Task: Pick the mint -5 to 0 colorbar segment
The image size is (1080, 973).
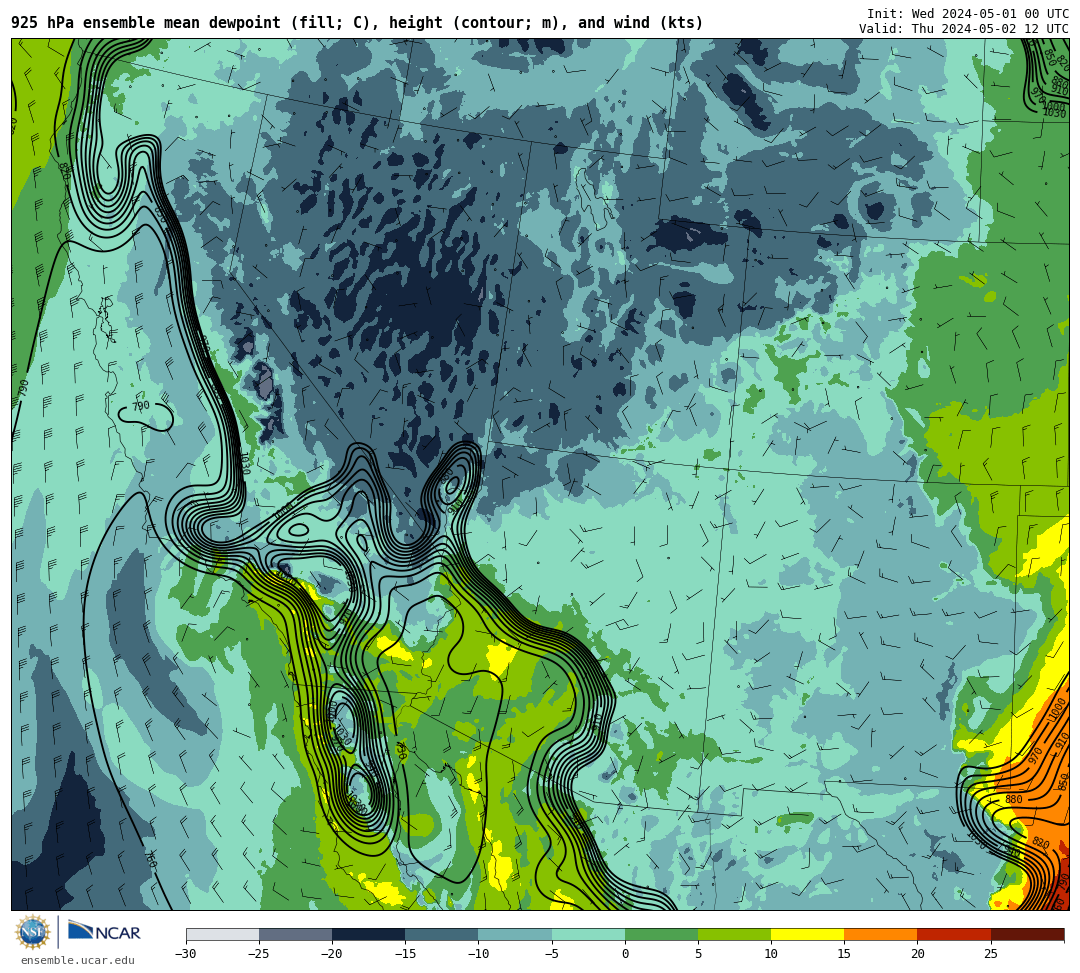Action: 588,934
